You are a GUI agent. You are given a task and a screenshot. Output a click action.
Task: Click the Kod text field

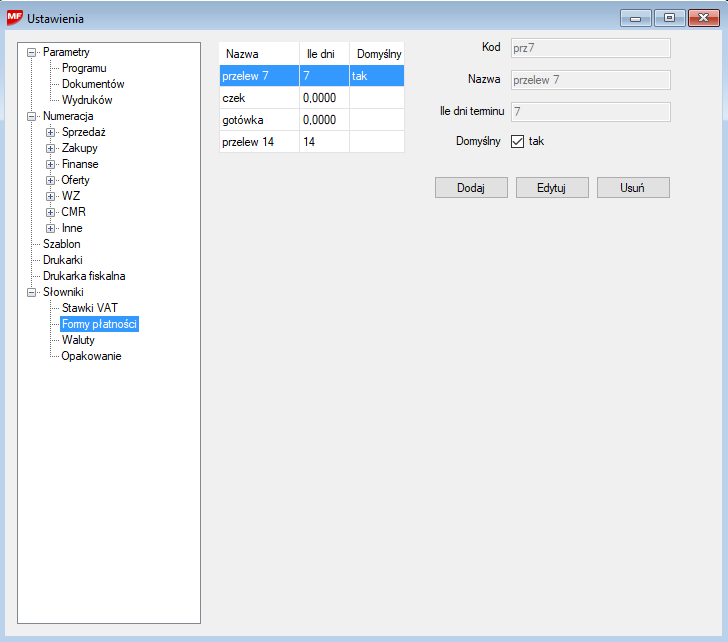pyautogui.click(x=589, y=47)
